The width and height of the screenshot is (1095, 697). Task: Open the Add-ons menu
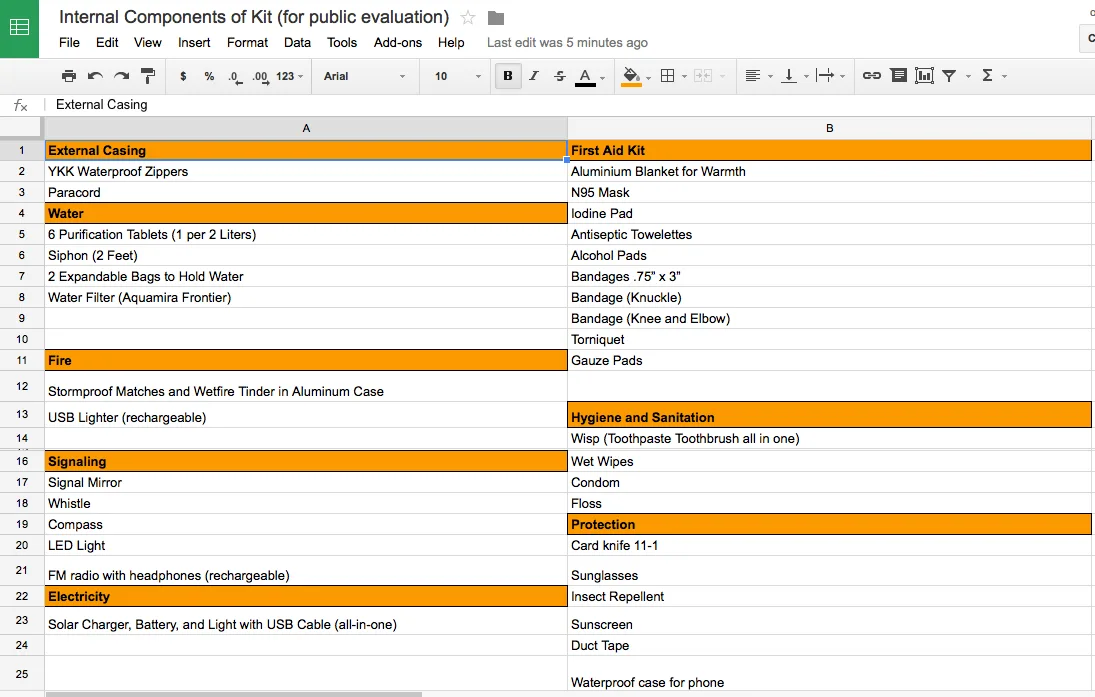coord(397,43)
